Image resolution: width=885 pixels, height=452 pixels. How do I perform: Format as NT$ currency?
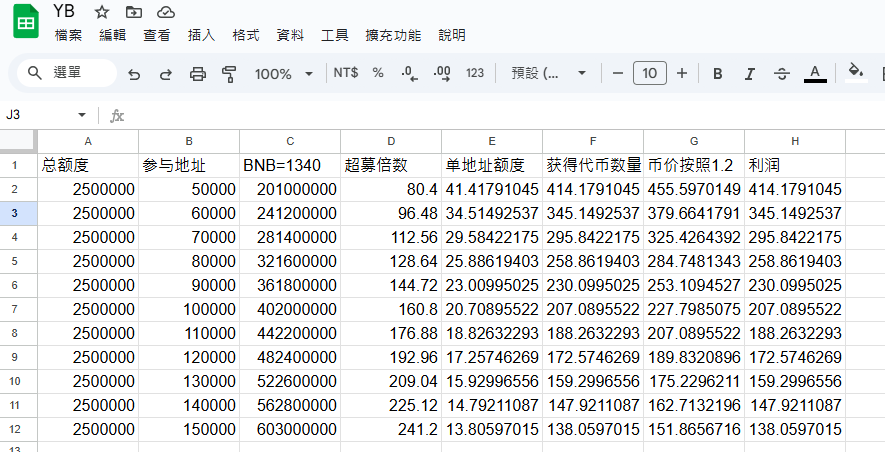(x=346, y=73)
